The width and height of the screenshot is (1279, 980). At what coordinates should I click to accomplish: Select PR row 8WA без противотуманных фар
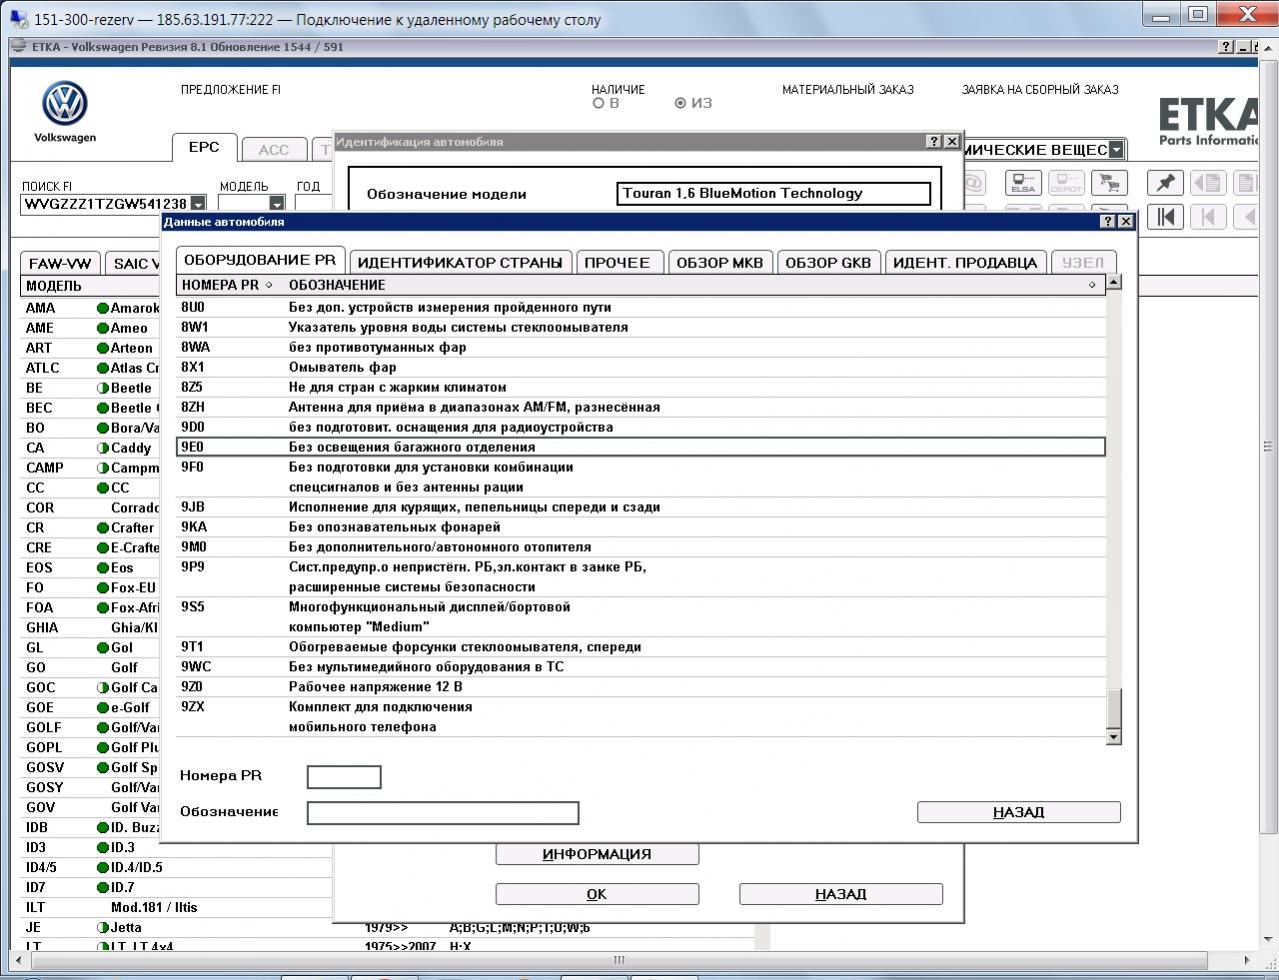coord(641,347)
